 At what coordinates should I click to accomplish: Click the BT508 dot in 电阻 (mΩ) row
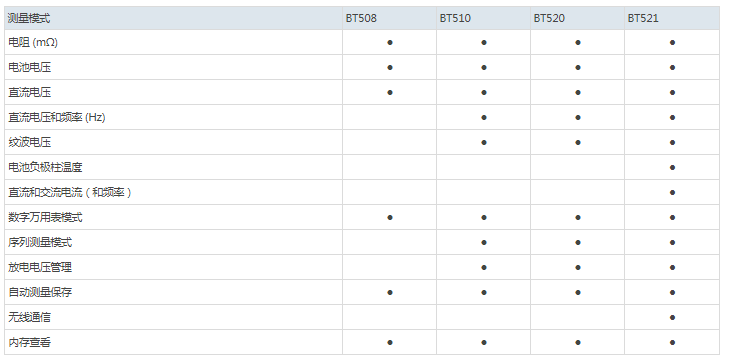coord(390,42)
